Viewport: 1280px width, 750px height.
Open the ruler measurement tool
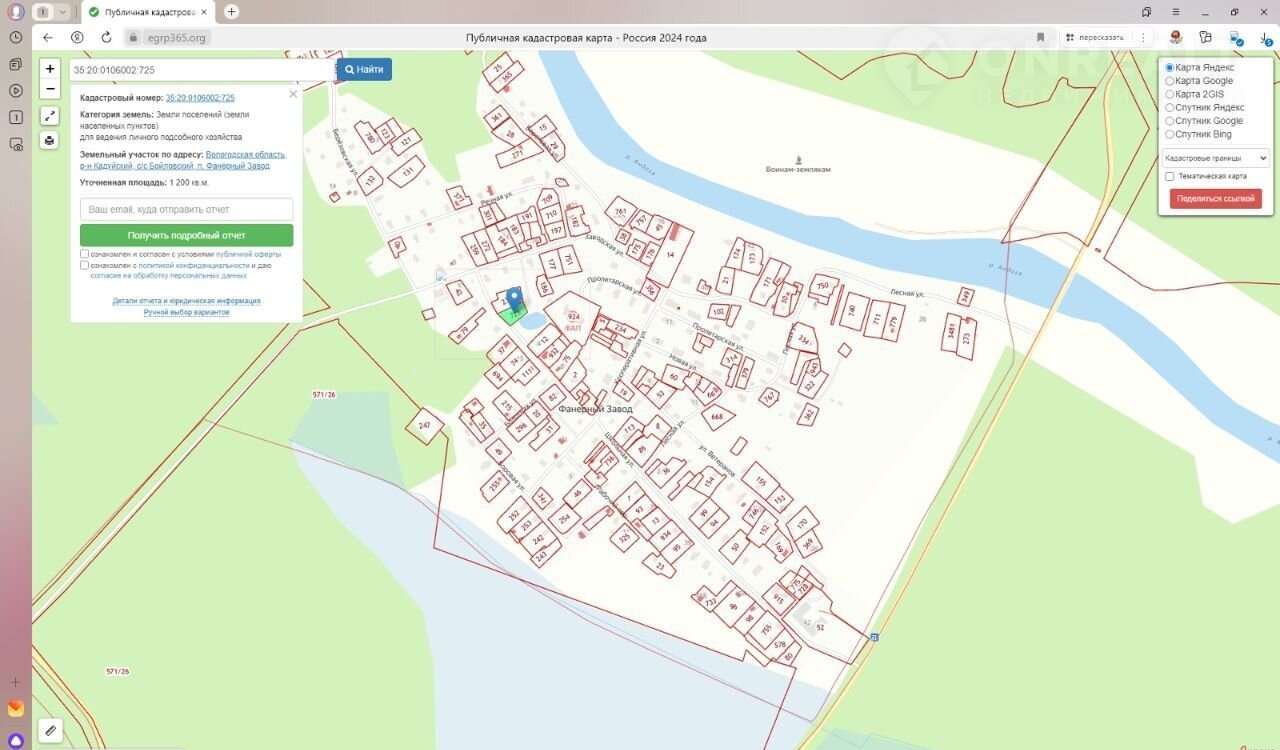click(x=50, y=730)
